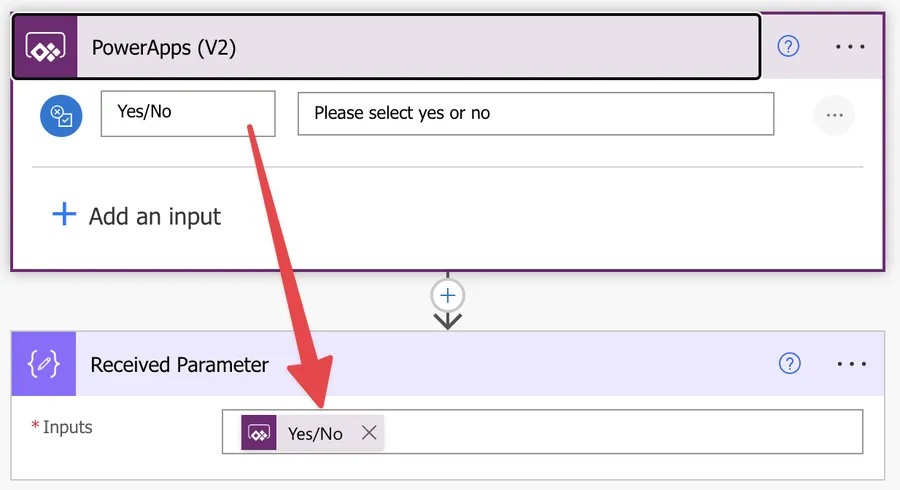Open the Received Parameter ellipsis menu
900x490 pixels.
coord(850,364)
